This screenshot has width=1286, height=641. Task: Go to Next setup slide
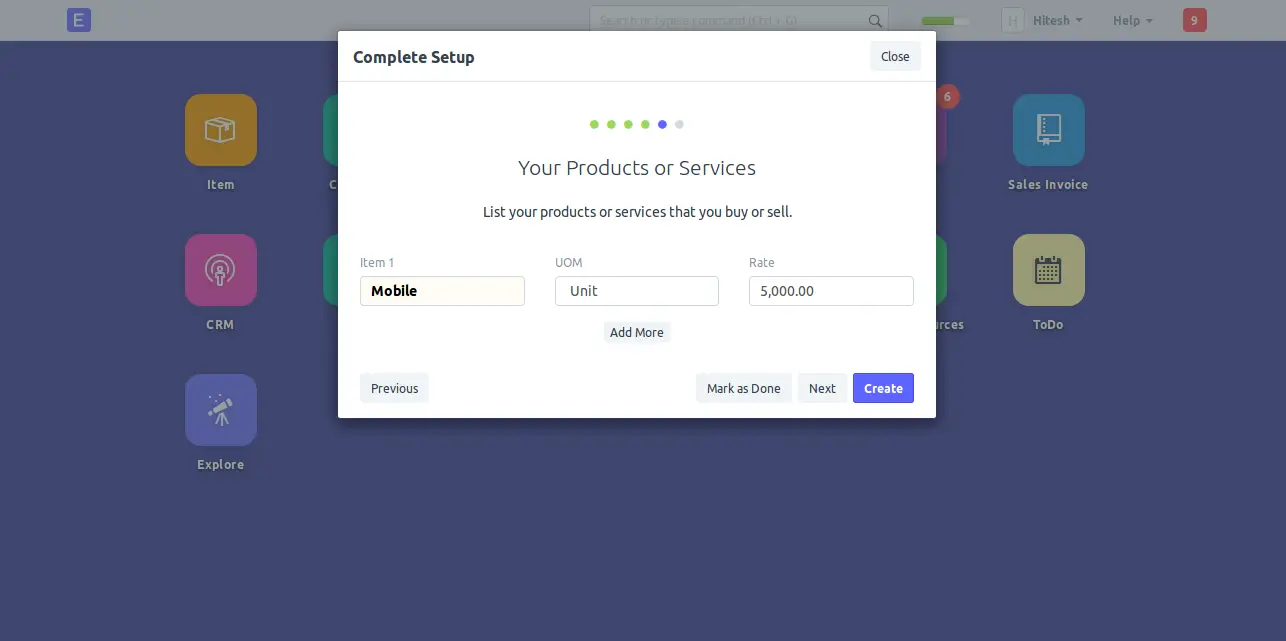(822, 388)
